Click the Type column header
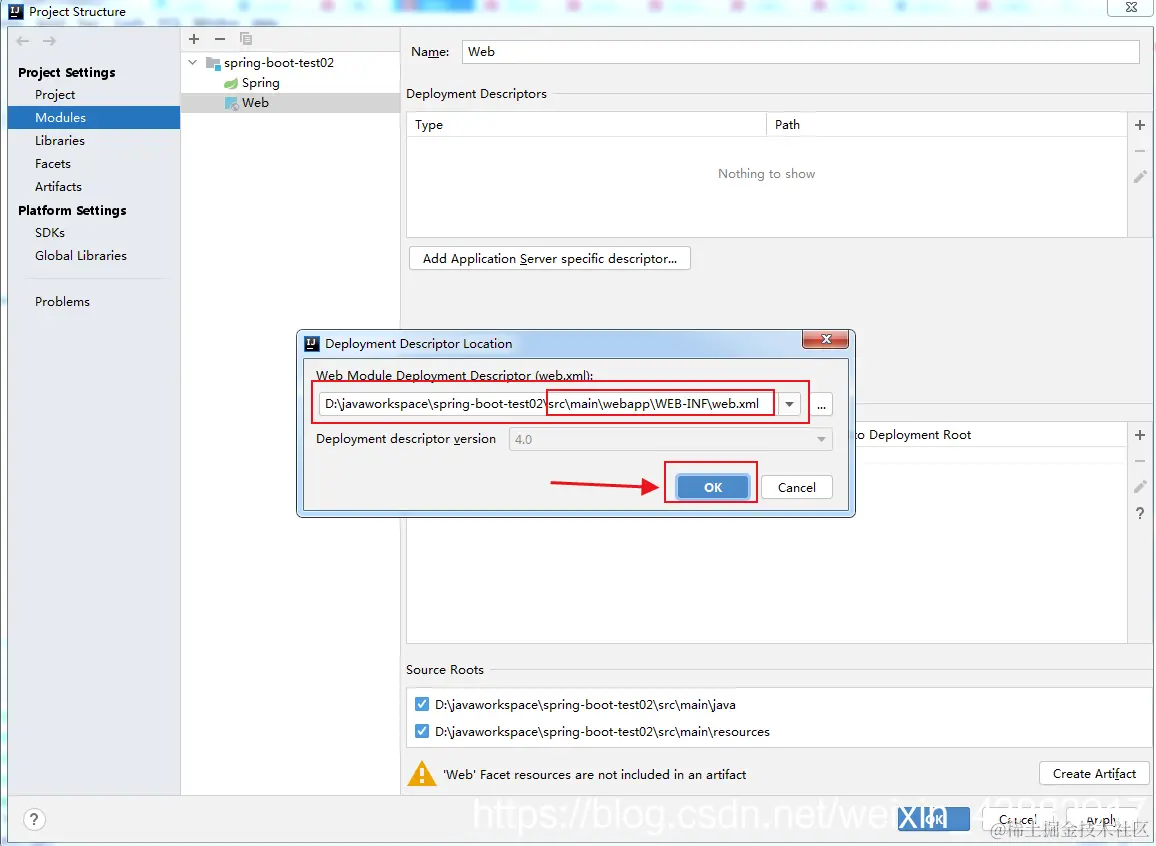The image size is (1156, 846). 587,125
